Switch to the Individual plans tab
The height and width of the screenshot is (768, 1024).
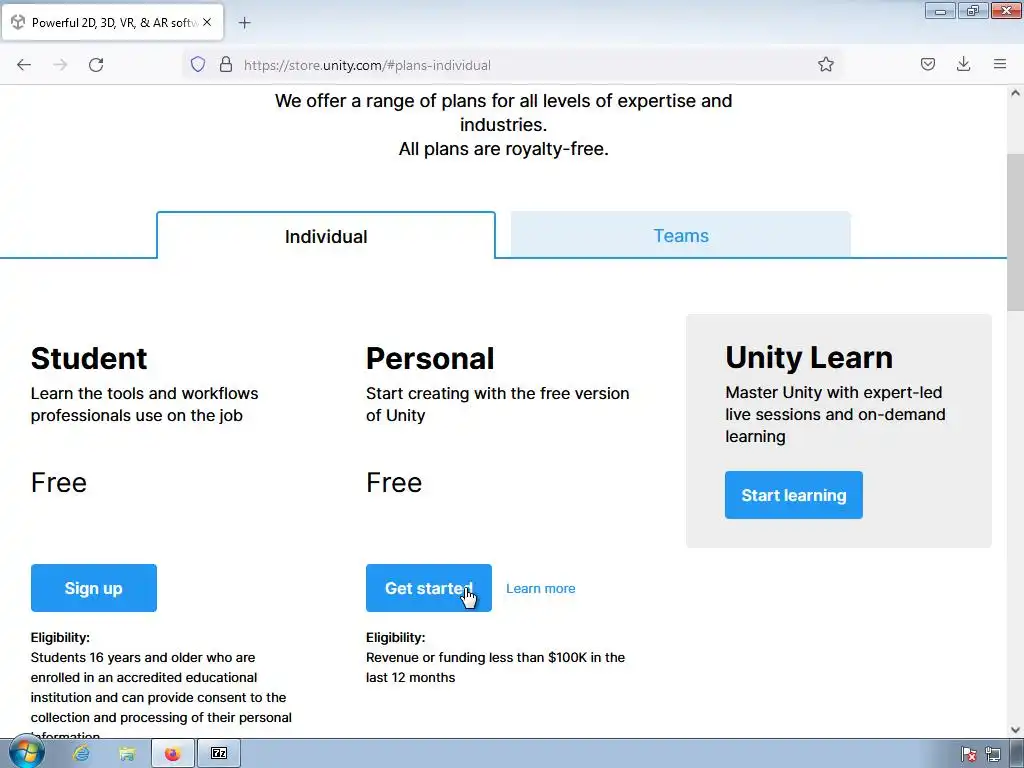326,236
